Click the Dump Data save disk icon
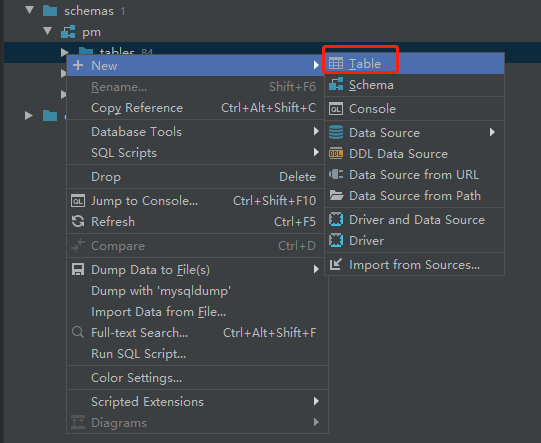The image size is (541, 443). [78, 269]
